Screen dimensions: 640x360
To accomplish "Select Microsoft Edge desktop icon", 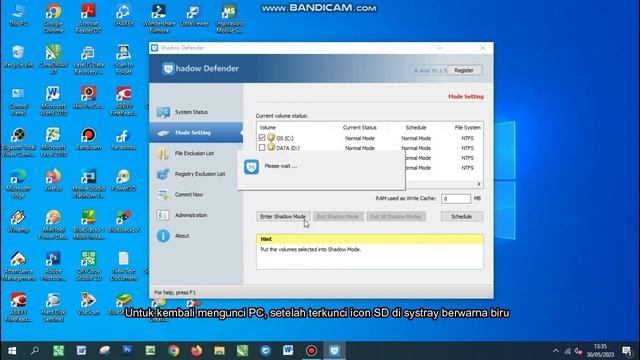I will (x=18, y=184).
